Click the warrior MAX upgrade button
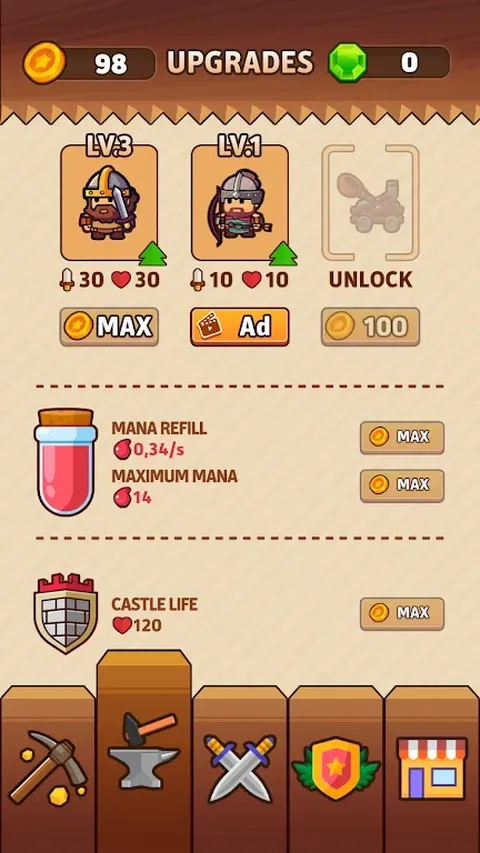This screenshot has height=853, width=480. (x=109, y=326)
